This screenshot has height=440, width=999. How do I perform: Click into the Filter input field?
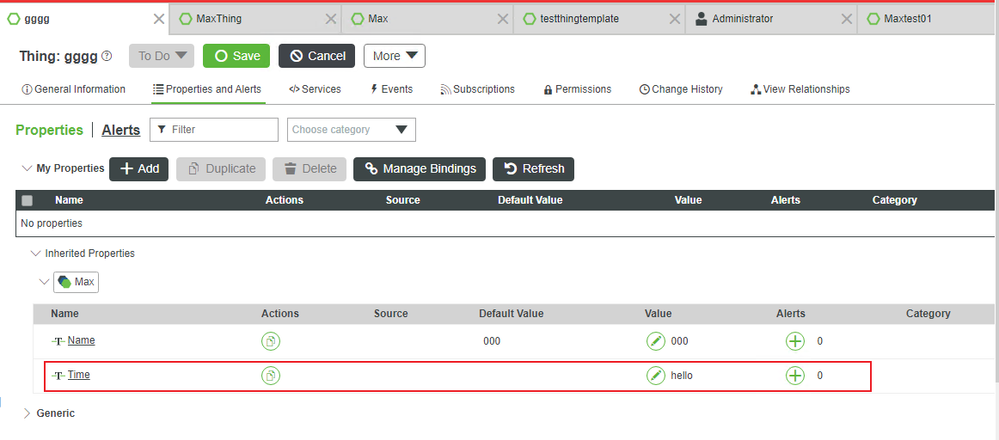click(x=214, y=129)
